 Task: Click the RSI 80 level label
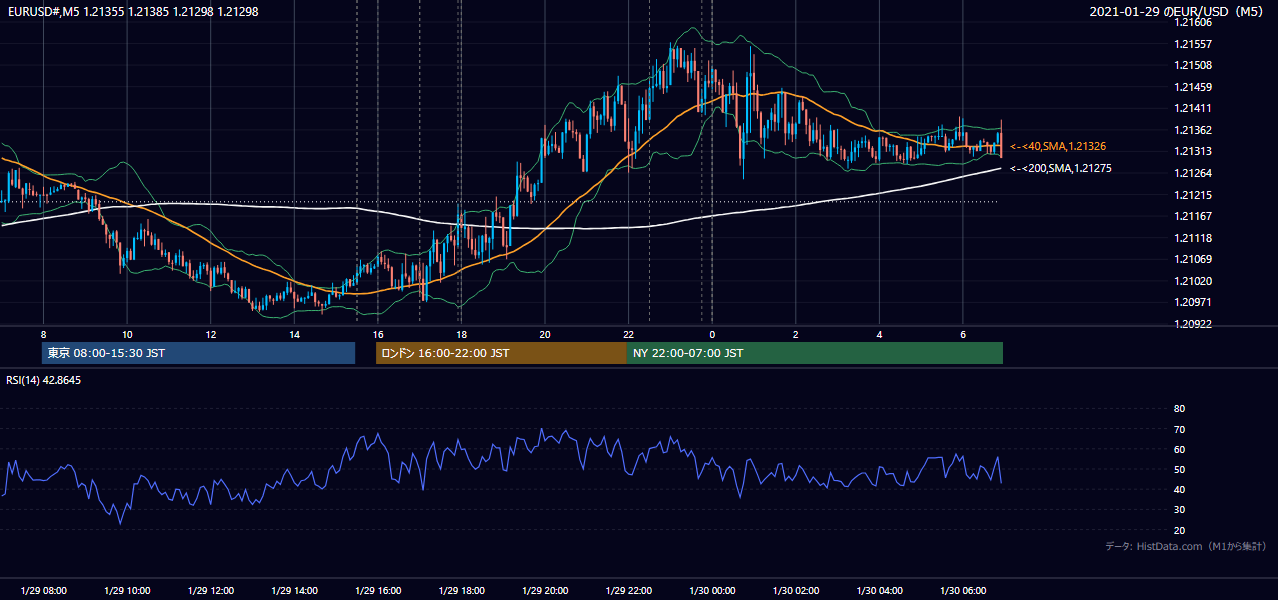click(x=1179, y=409)
